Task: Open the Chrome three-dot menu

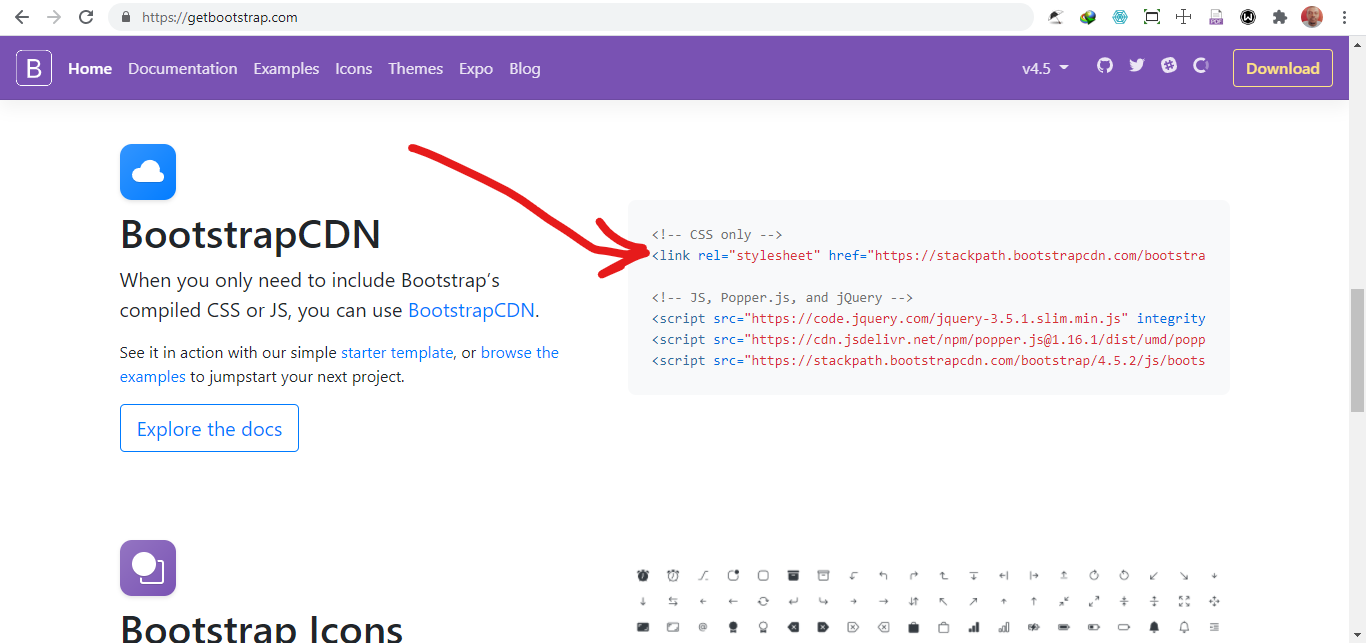Action: [1343, 17]
